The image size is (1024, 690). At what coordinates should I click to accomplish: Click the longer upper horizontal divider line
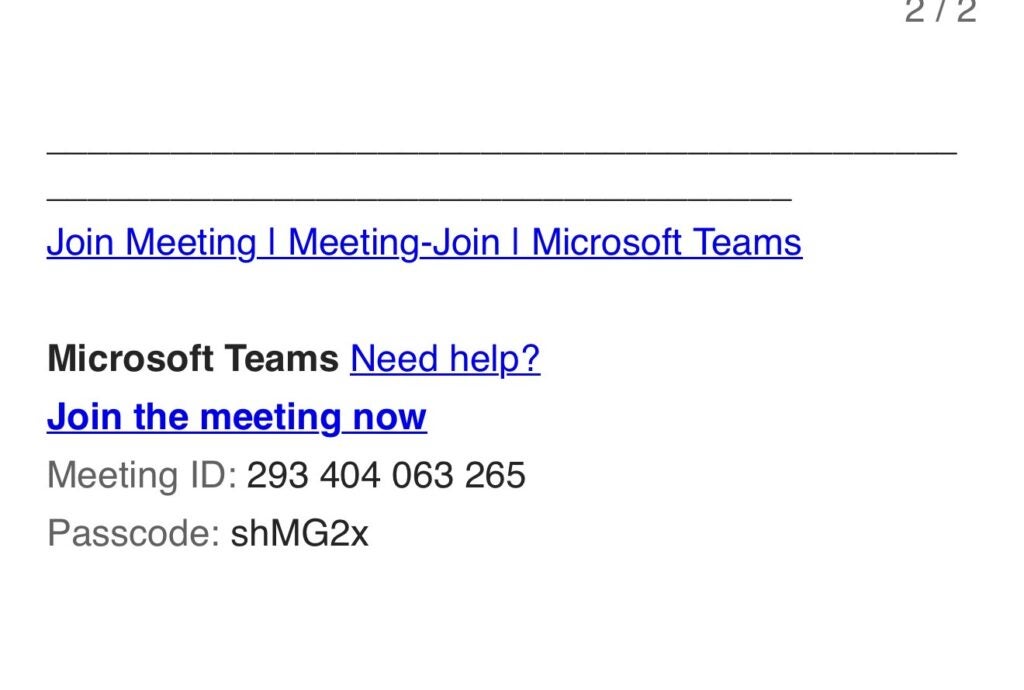500,152
